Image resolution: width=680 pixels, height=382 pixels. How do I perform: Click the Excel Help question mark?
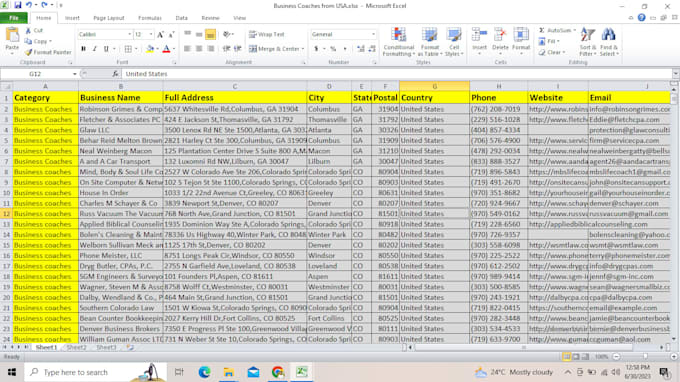coord(641,18)
